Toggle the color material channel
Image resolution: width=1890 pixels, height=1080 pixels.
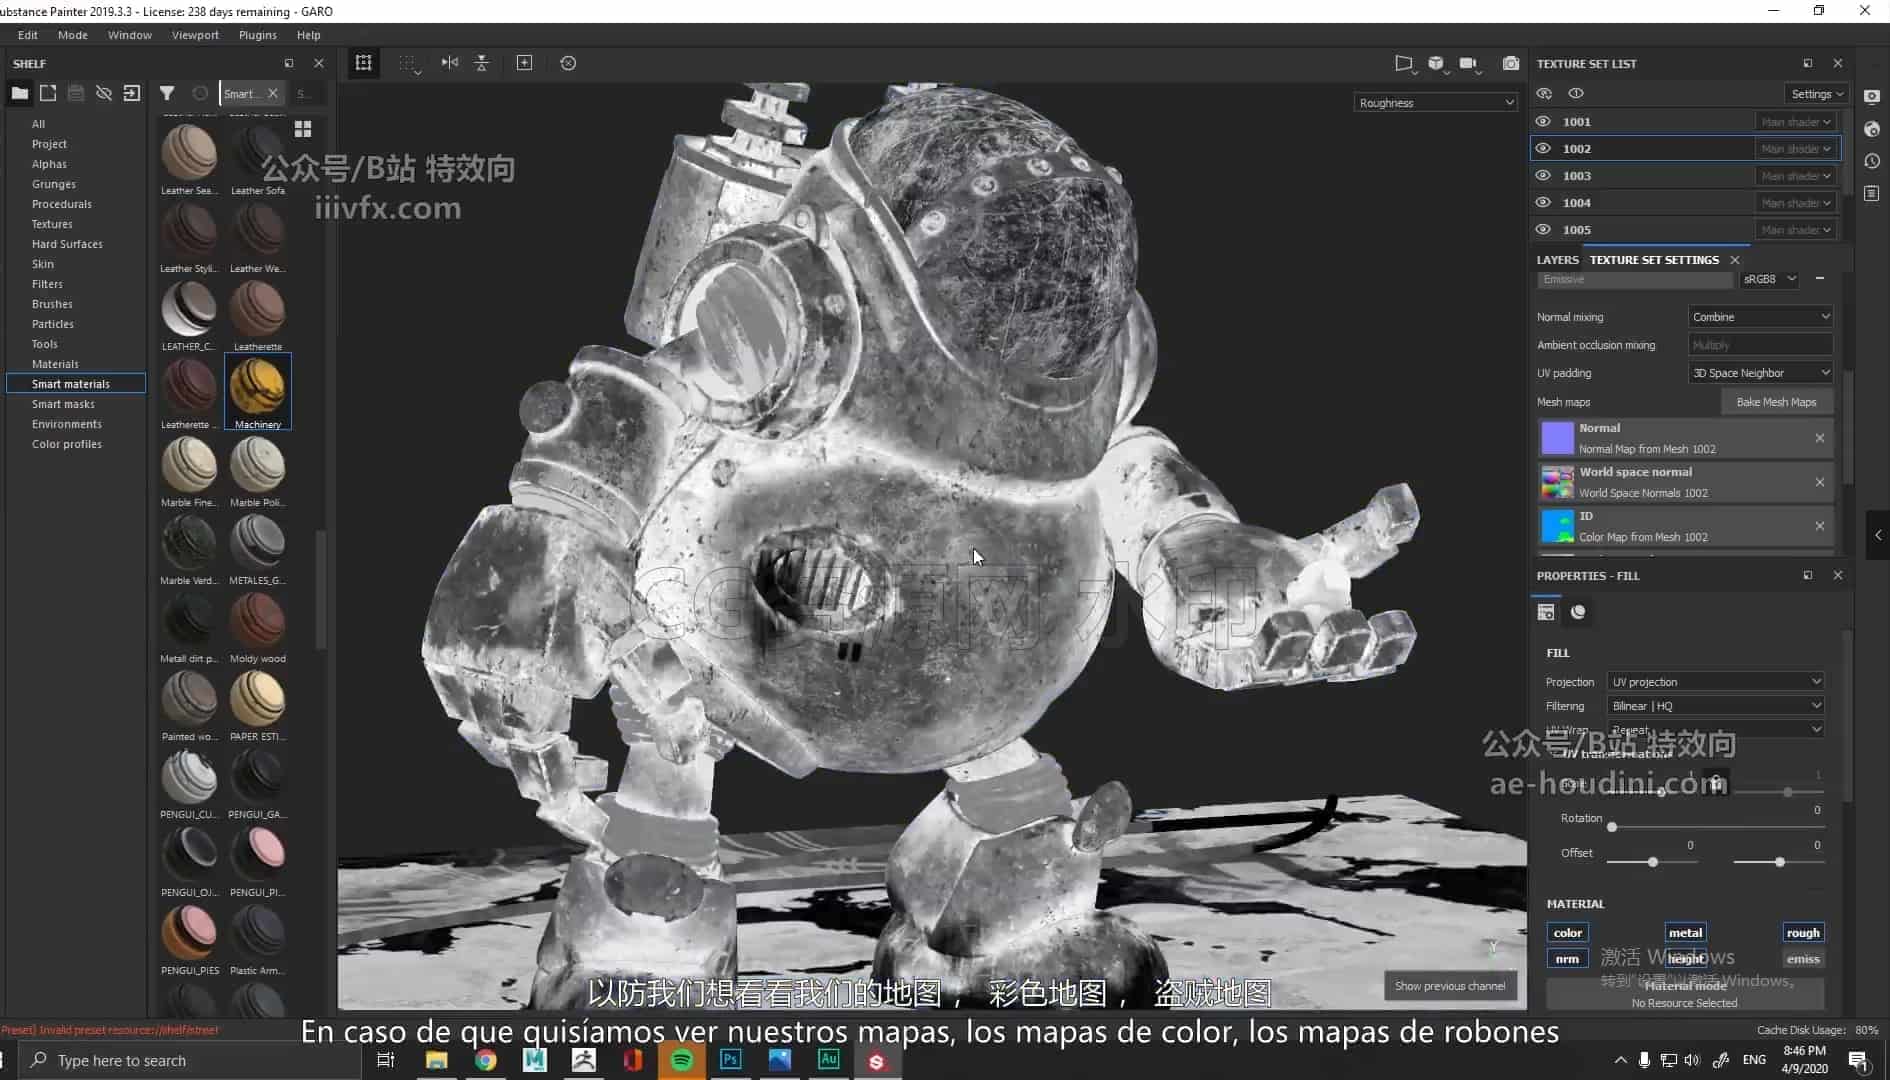tap(1567, 933)
